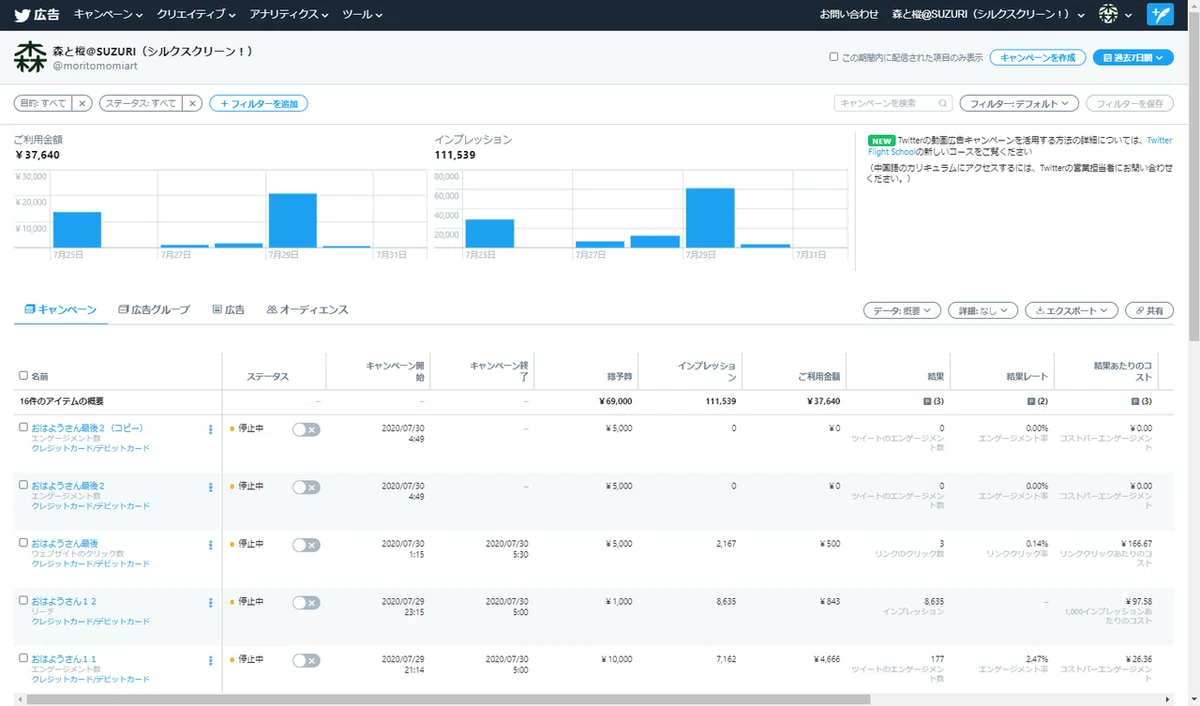This screenshot has width=1200, height=706.
Task: Click the Twitter bird logo
Action: 23,15
